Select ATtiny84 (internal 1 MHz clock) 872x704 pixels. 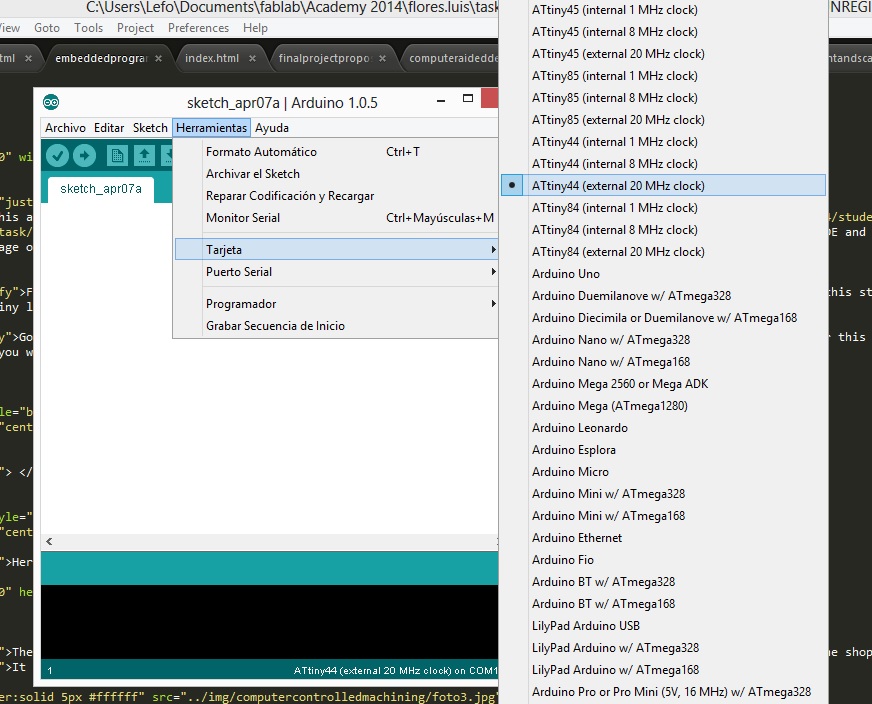tap(663, 208)
